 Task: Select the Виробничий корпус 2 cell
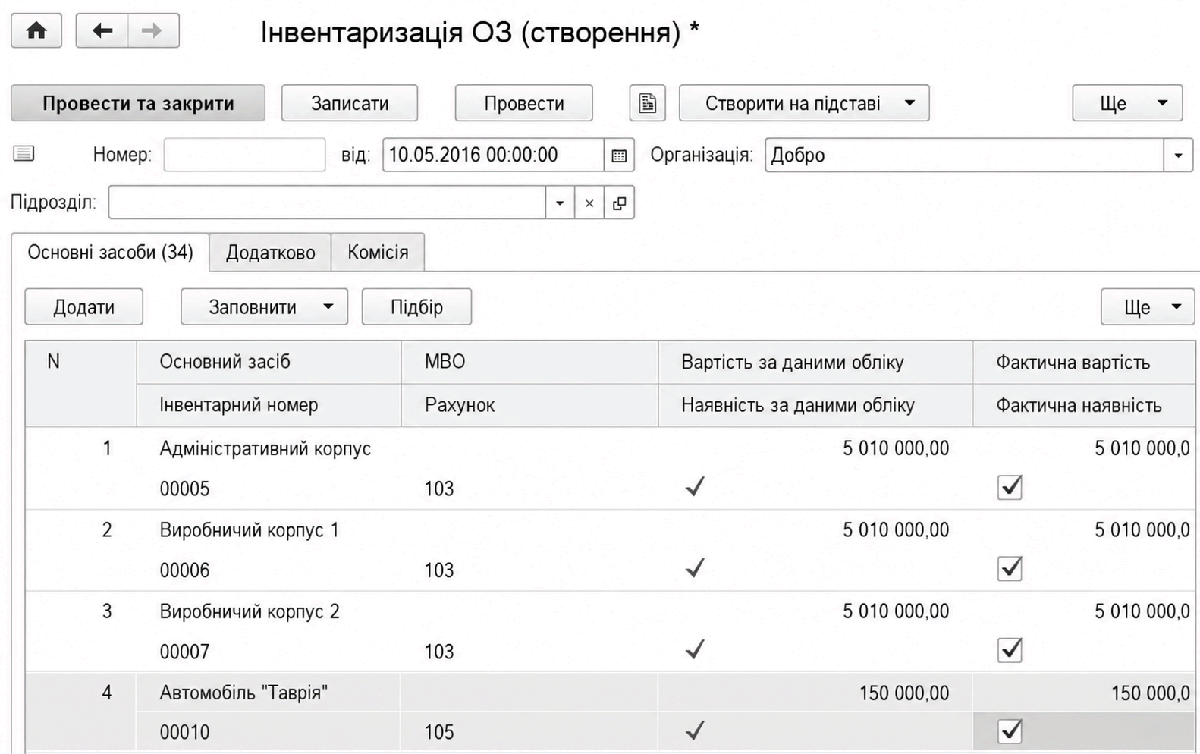tap(249, 611)
